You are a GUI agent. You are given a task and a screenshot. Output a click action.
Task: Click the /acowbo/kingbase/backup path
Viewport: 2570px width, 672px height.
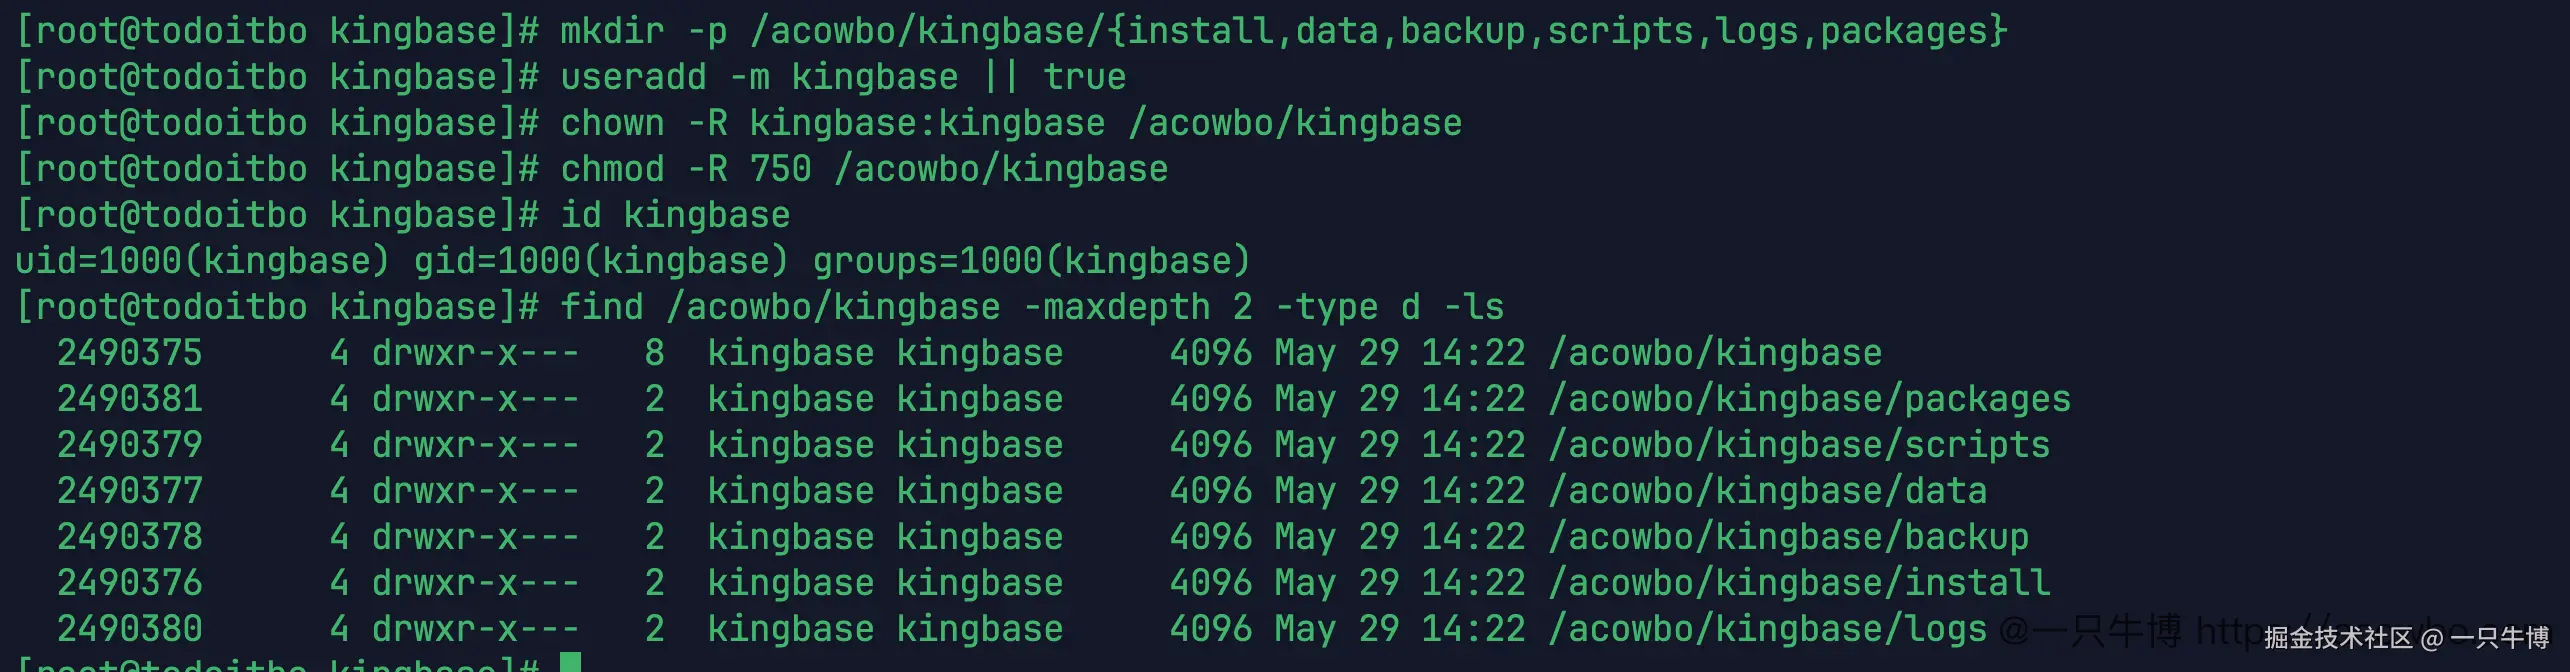pyautogui.click(x=1788, y=537)
